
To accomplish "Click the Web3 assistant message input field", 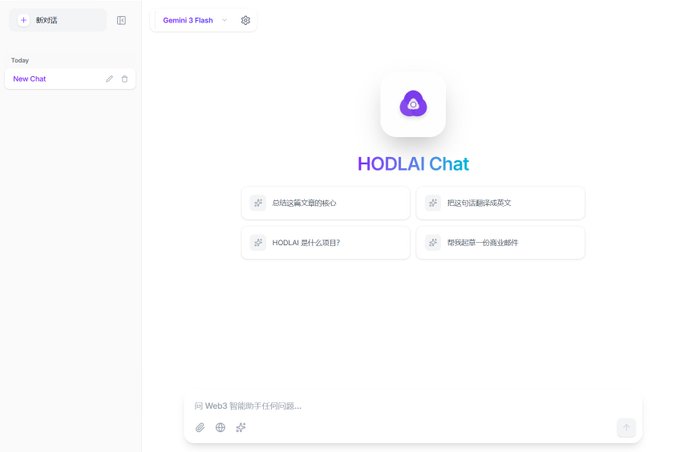I will tap(413, 406).
